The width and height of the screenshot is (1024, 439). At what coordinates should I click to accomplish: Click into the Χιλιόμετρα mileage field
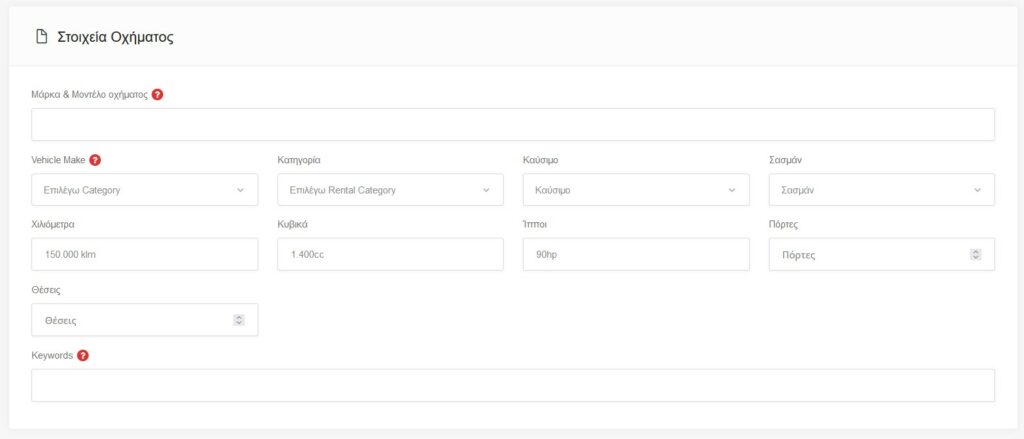[x=144, y=255]
